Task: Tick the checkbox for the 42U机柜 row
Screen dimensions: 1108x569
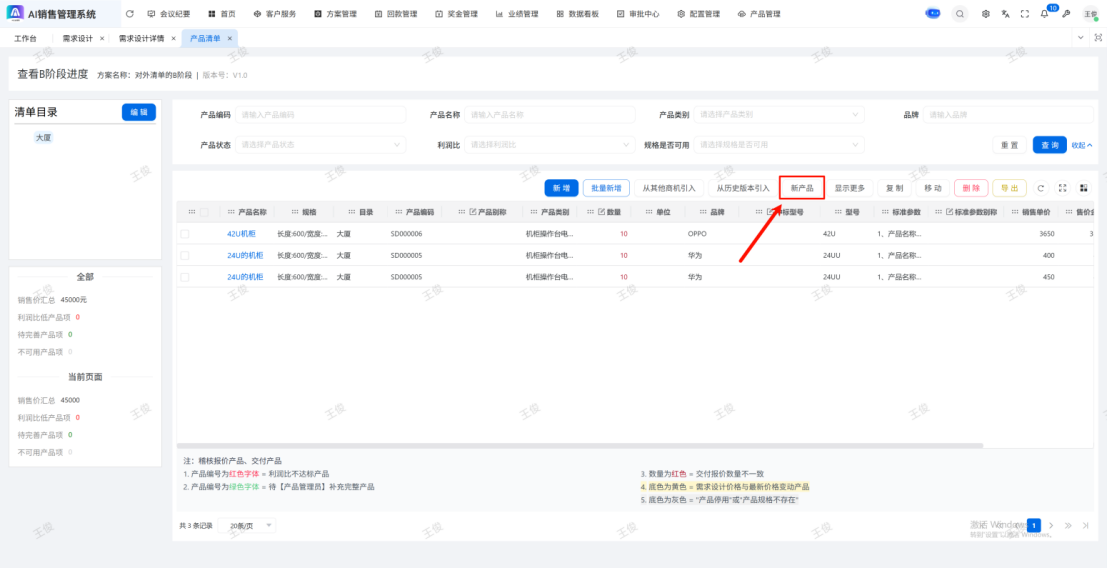Action: coord(184,233)
